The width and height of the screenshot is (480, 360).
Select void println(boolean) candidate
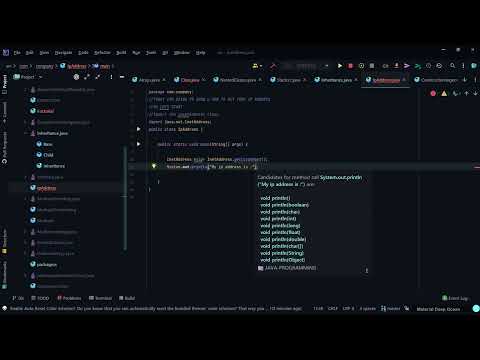click(284, 205)
